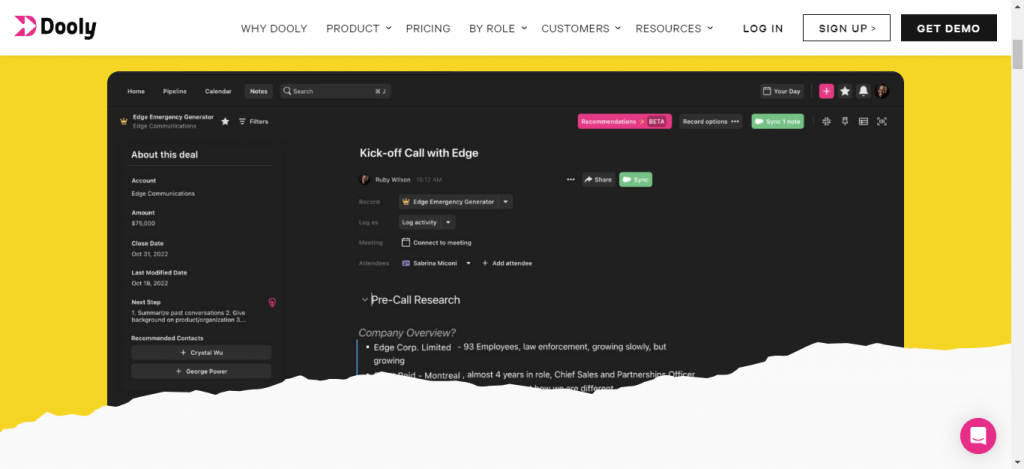Click the lightbulb icon next to Next Step

tap(272, 302)
